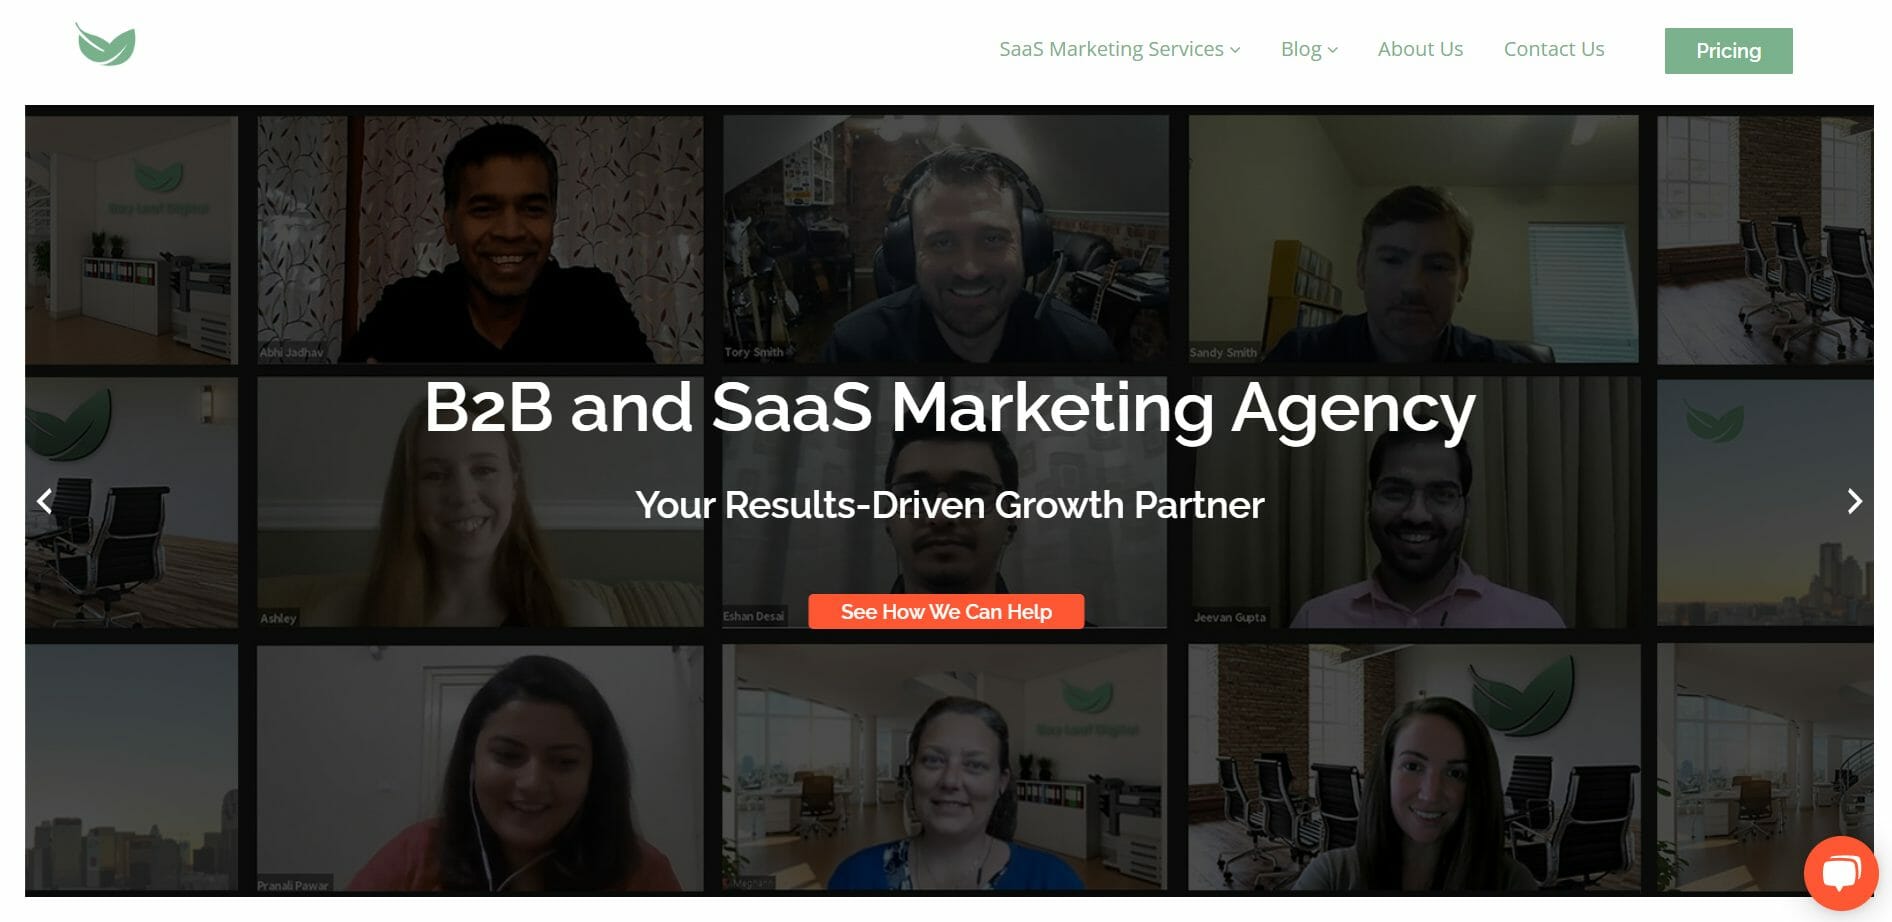
Task: Go to previous slide with left arrow
Action: (x=45, y=501)
